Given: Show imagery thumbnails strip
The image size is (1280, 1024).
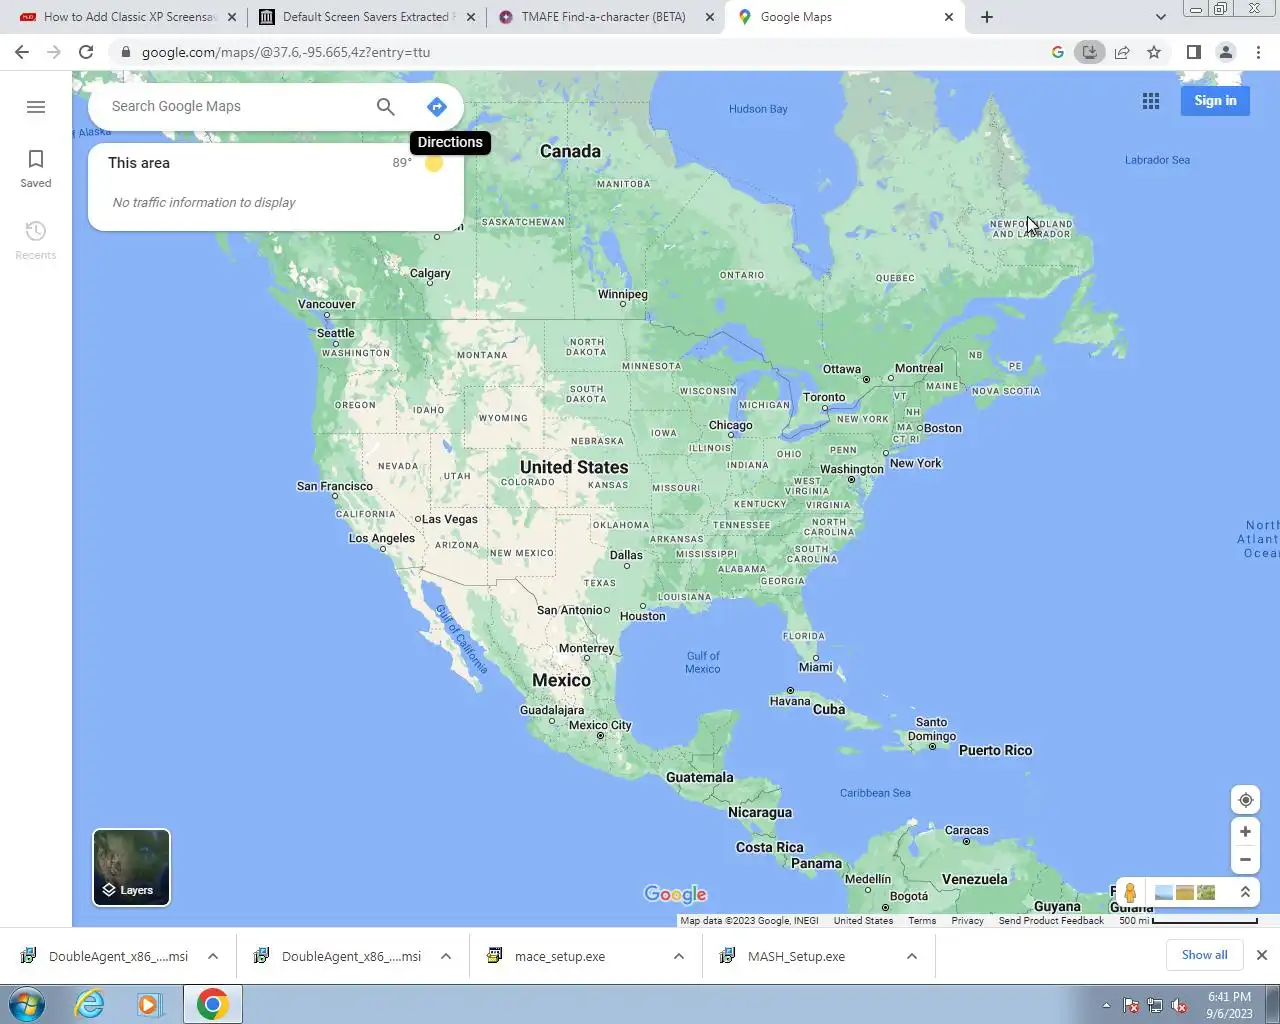Looking at the screenshot, I should point(1185,893).
